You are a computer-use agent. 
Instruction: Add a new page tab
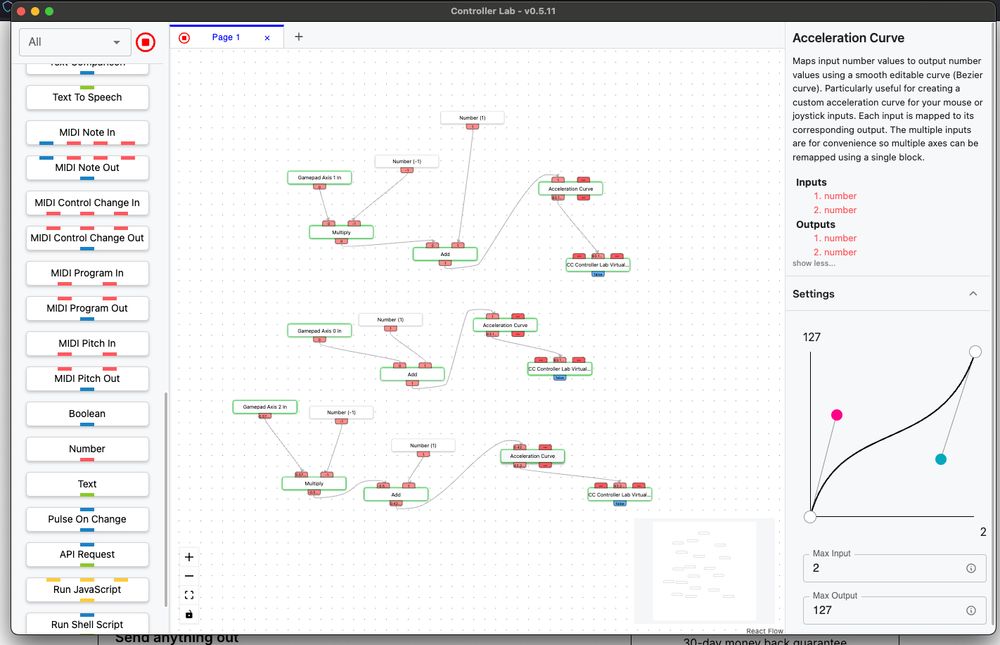298,36
